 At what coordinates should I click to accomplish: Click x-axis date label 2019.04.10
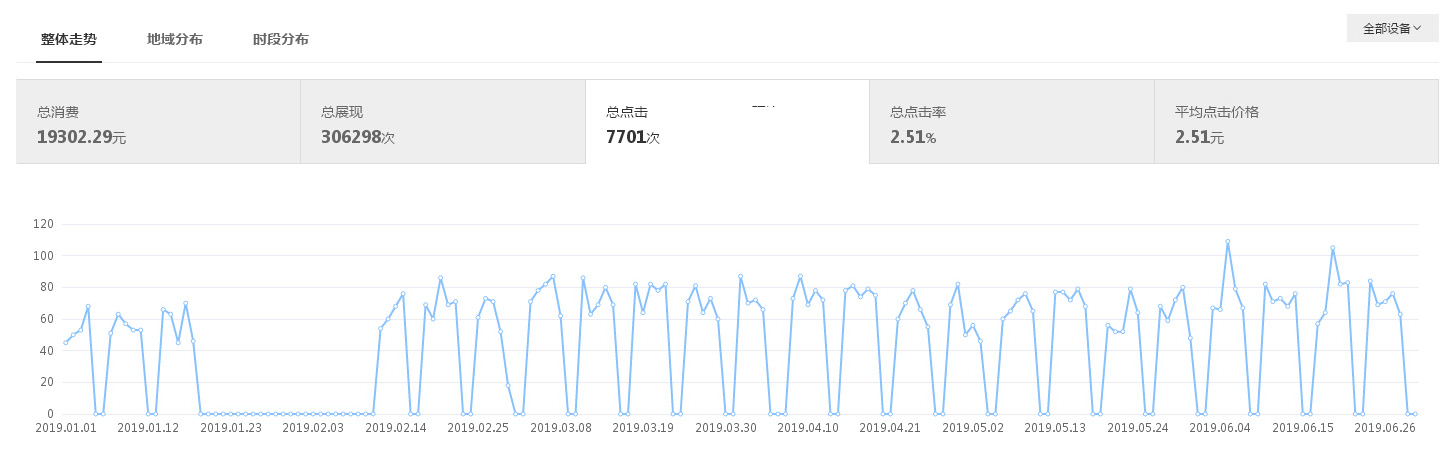click(808, 428)
